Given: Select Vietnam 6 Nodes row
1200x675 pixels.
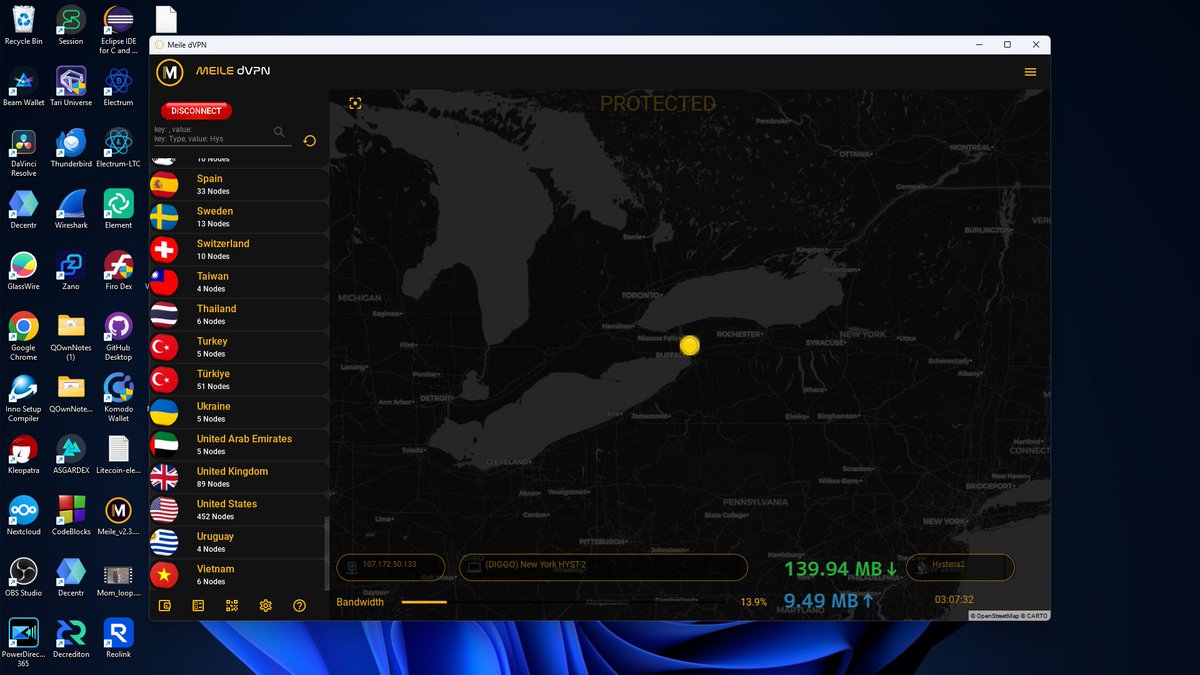Looking at the screenshot, I should [x=239, y=574].
